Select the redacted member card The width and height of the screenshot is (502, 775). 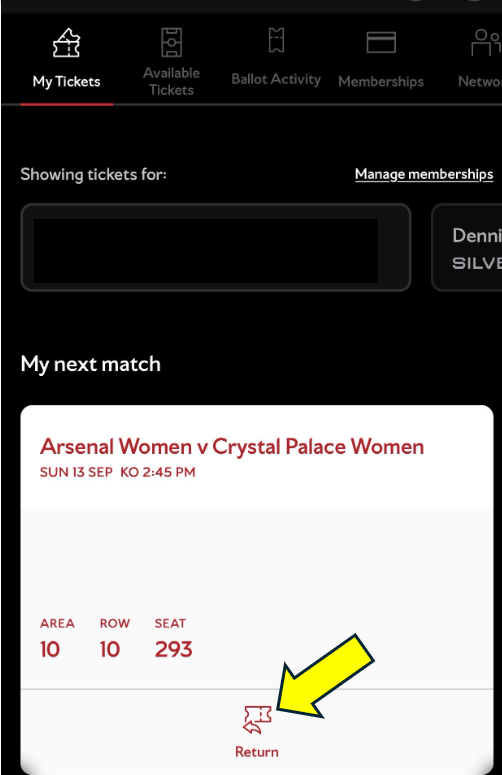point(216,248)
